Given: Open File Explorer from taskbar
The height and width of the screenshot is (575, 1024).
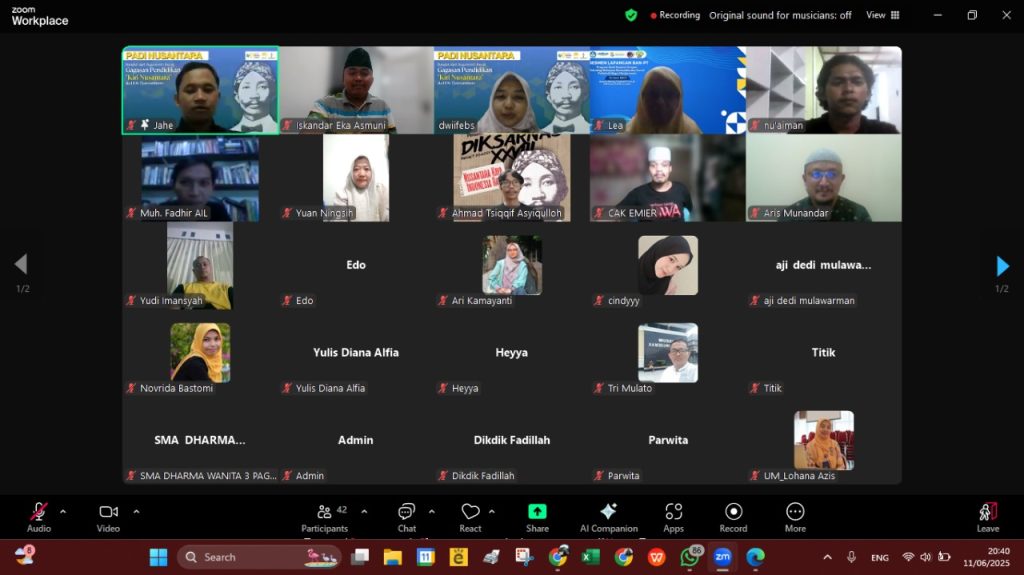Looking at the screenshot, I should pos(392,557).
